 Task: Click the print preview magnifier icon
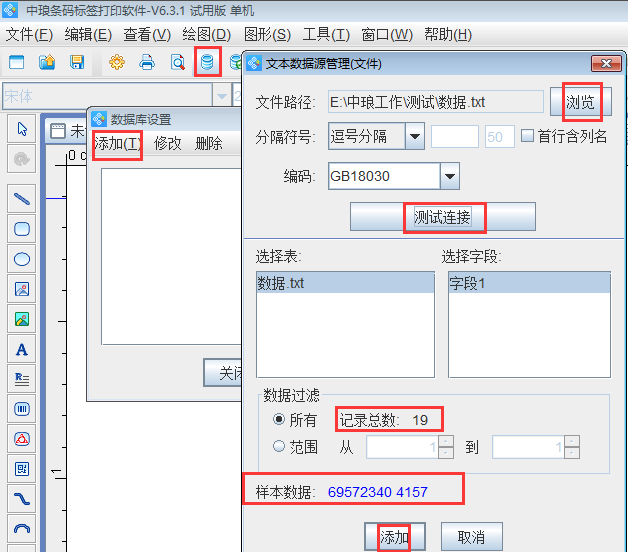[x=177, y=62]
